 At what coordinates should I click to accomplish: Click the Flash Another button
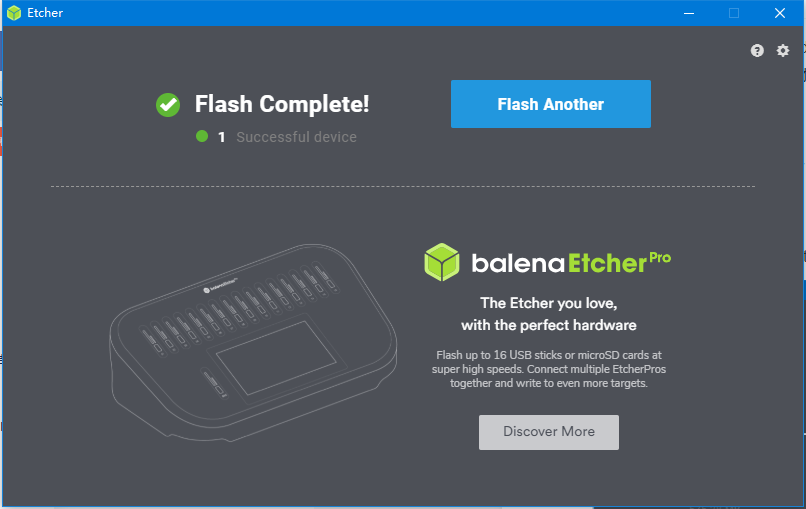pos(551,104)
